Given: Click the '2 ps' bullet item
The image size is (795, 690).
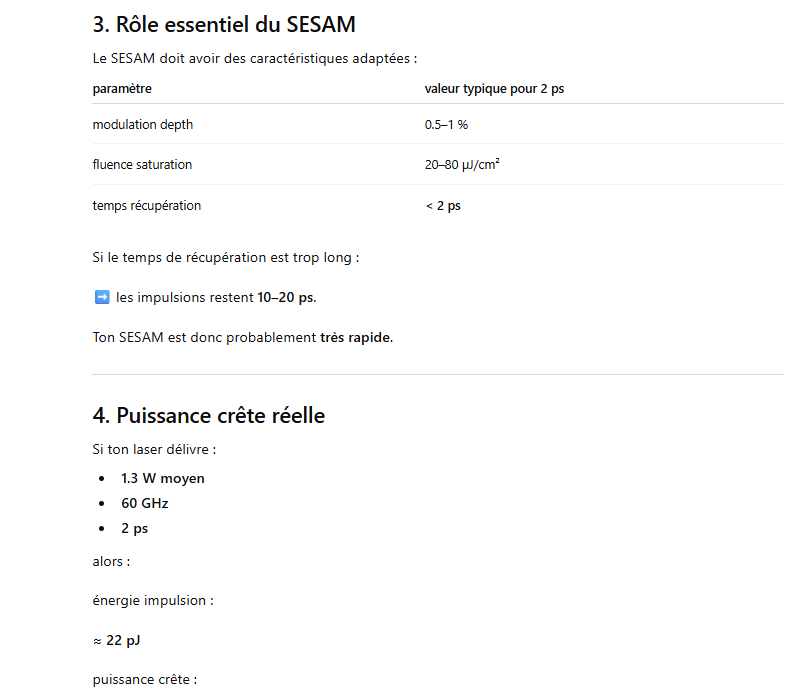Looking at the screenshot, I should pos(135,528).
